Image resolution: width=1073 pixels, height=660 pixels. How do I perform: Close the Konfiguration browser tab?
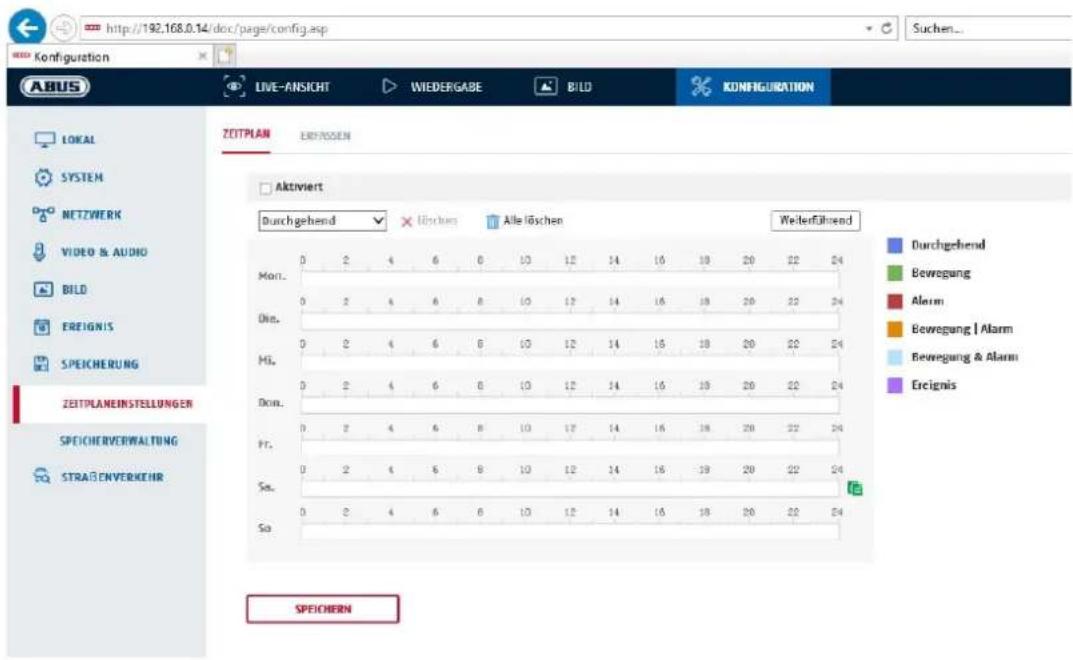coord(202,56)
